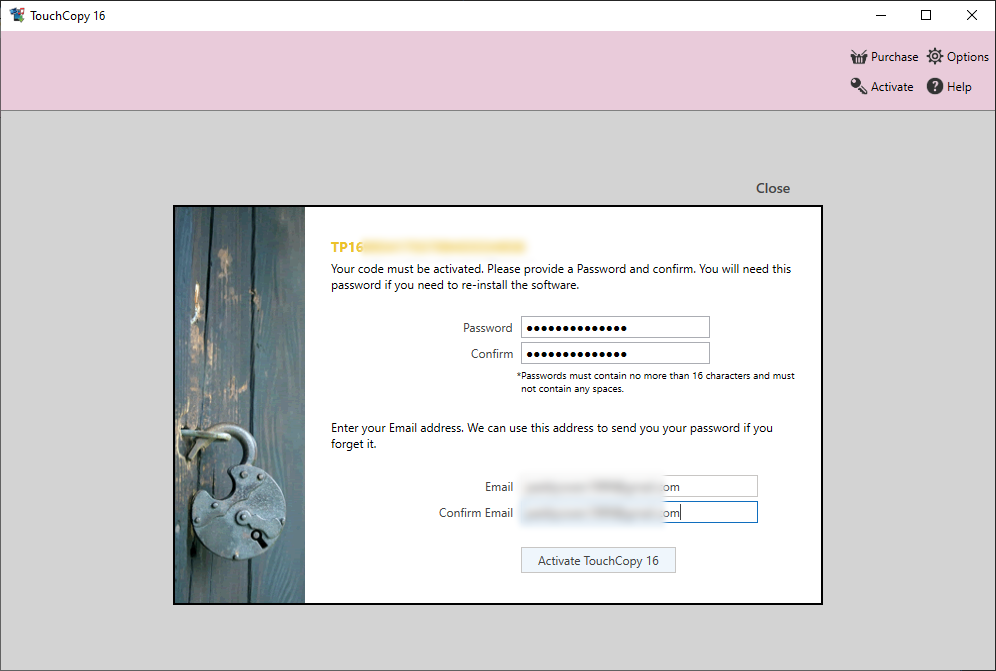The width and height of the screenshot is (996, 671).
Task: Click into the Email address field
Action: tap(639, 487)
